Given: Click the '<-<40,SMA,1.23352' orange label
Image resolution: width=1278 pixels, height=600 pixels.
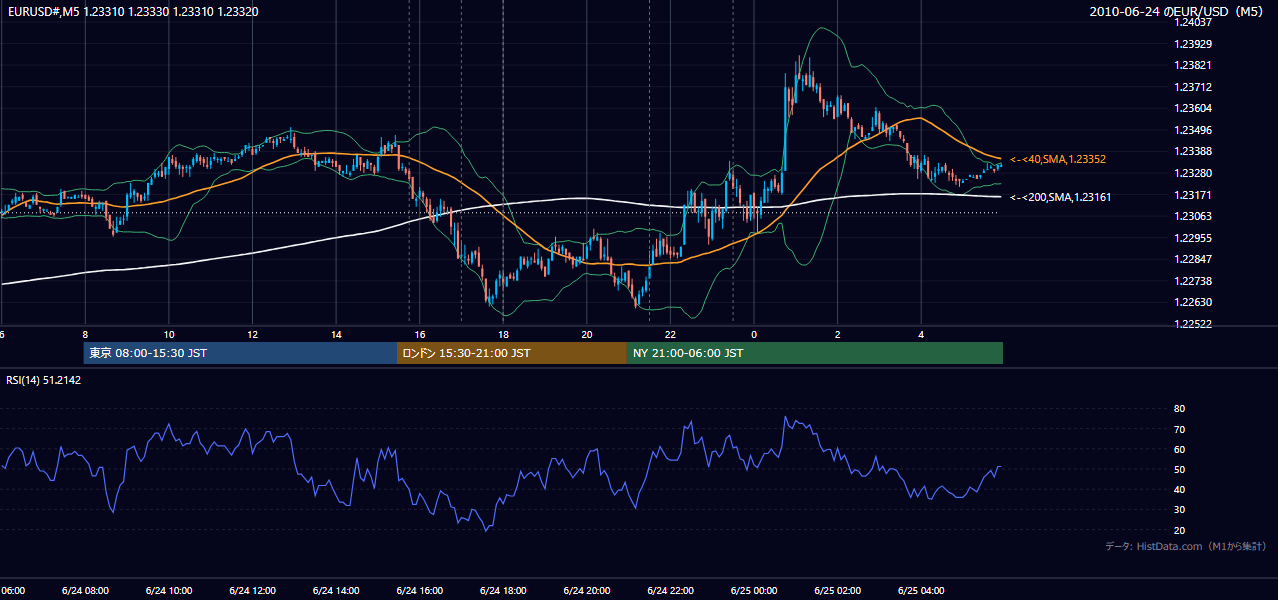Looking at the screenshot, I should coord(1058,159).
